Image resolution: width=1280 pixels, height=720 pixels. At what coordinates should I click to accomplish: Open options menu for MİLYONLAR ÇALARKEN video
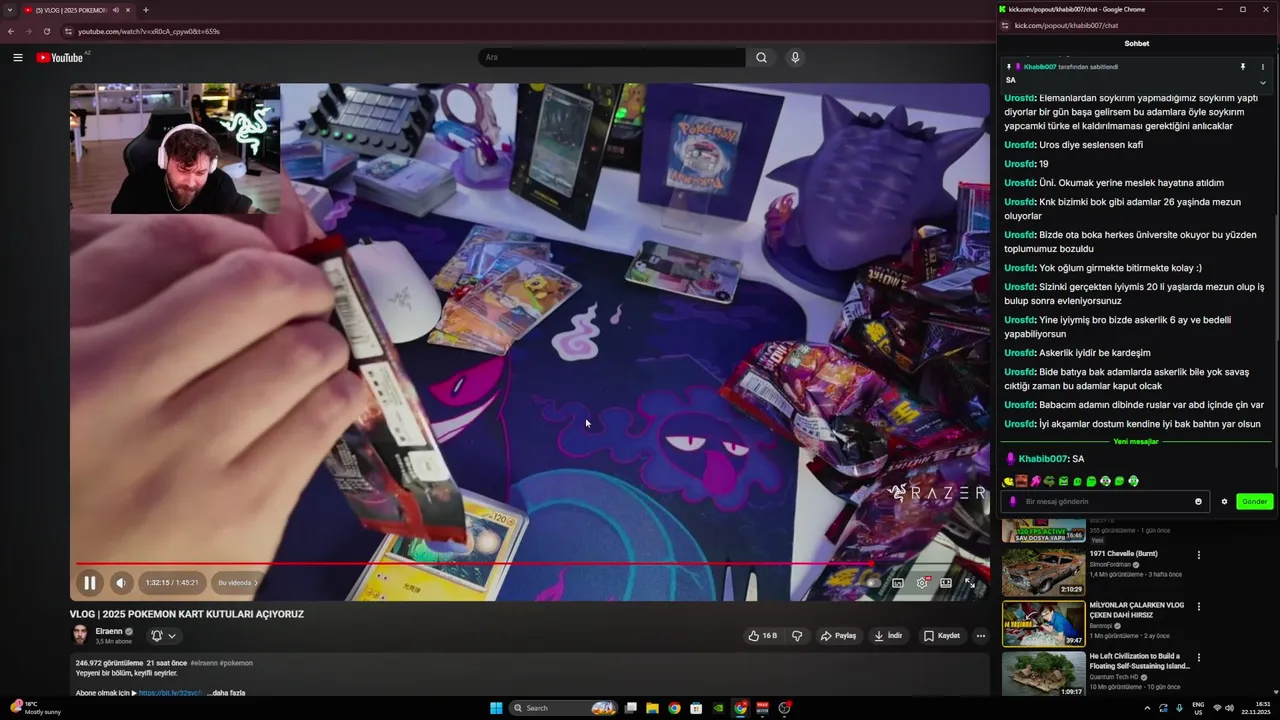(1199, 607)
